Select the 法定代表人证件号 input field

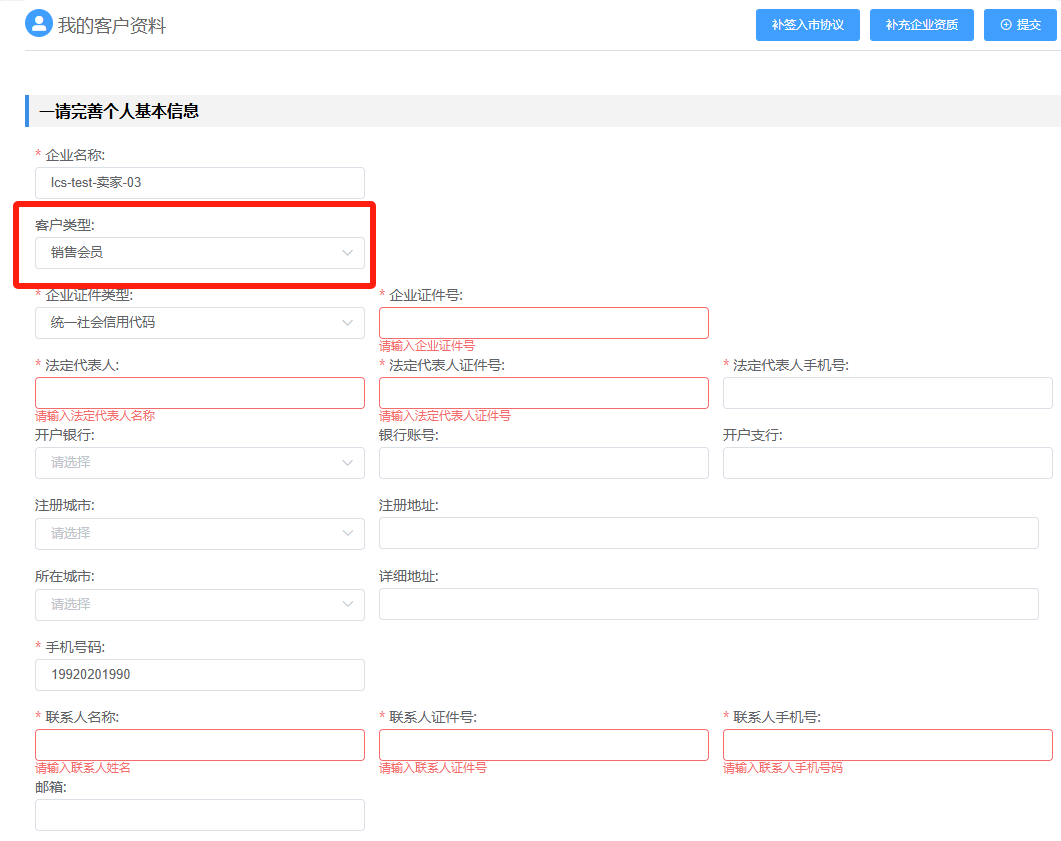point(543,393)
